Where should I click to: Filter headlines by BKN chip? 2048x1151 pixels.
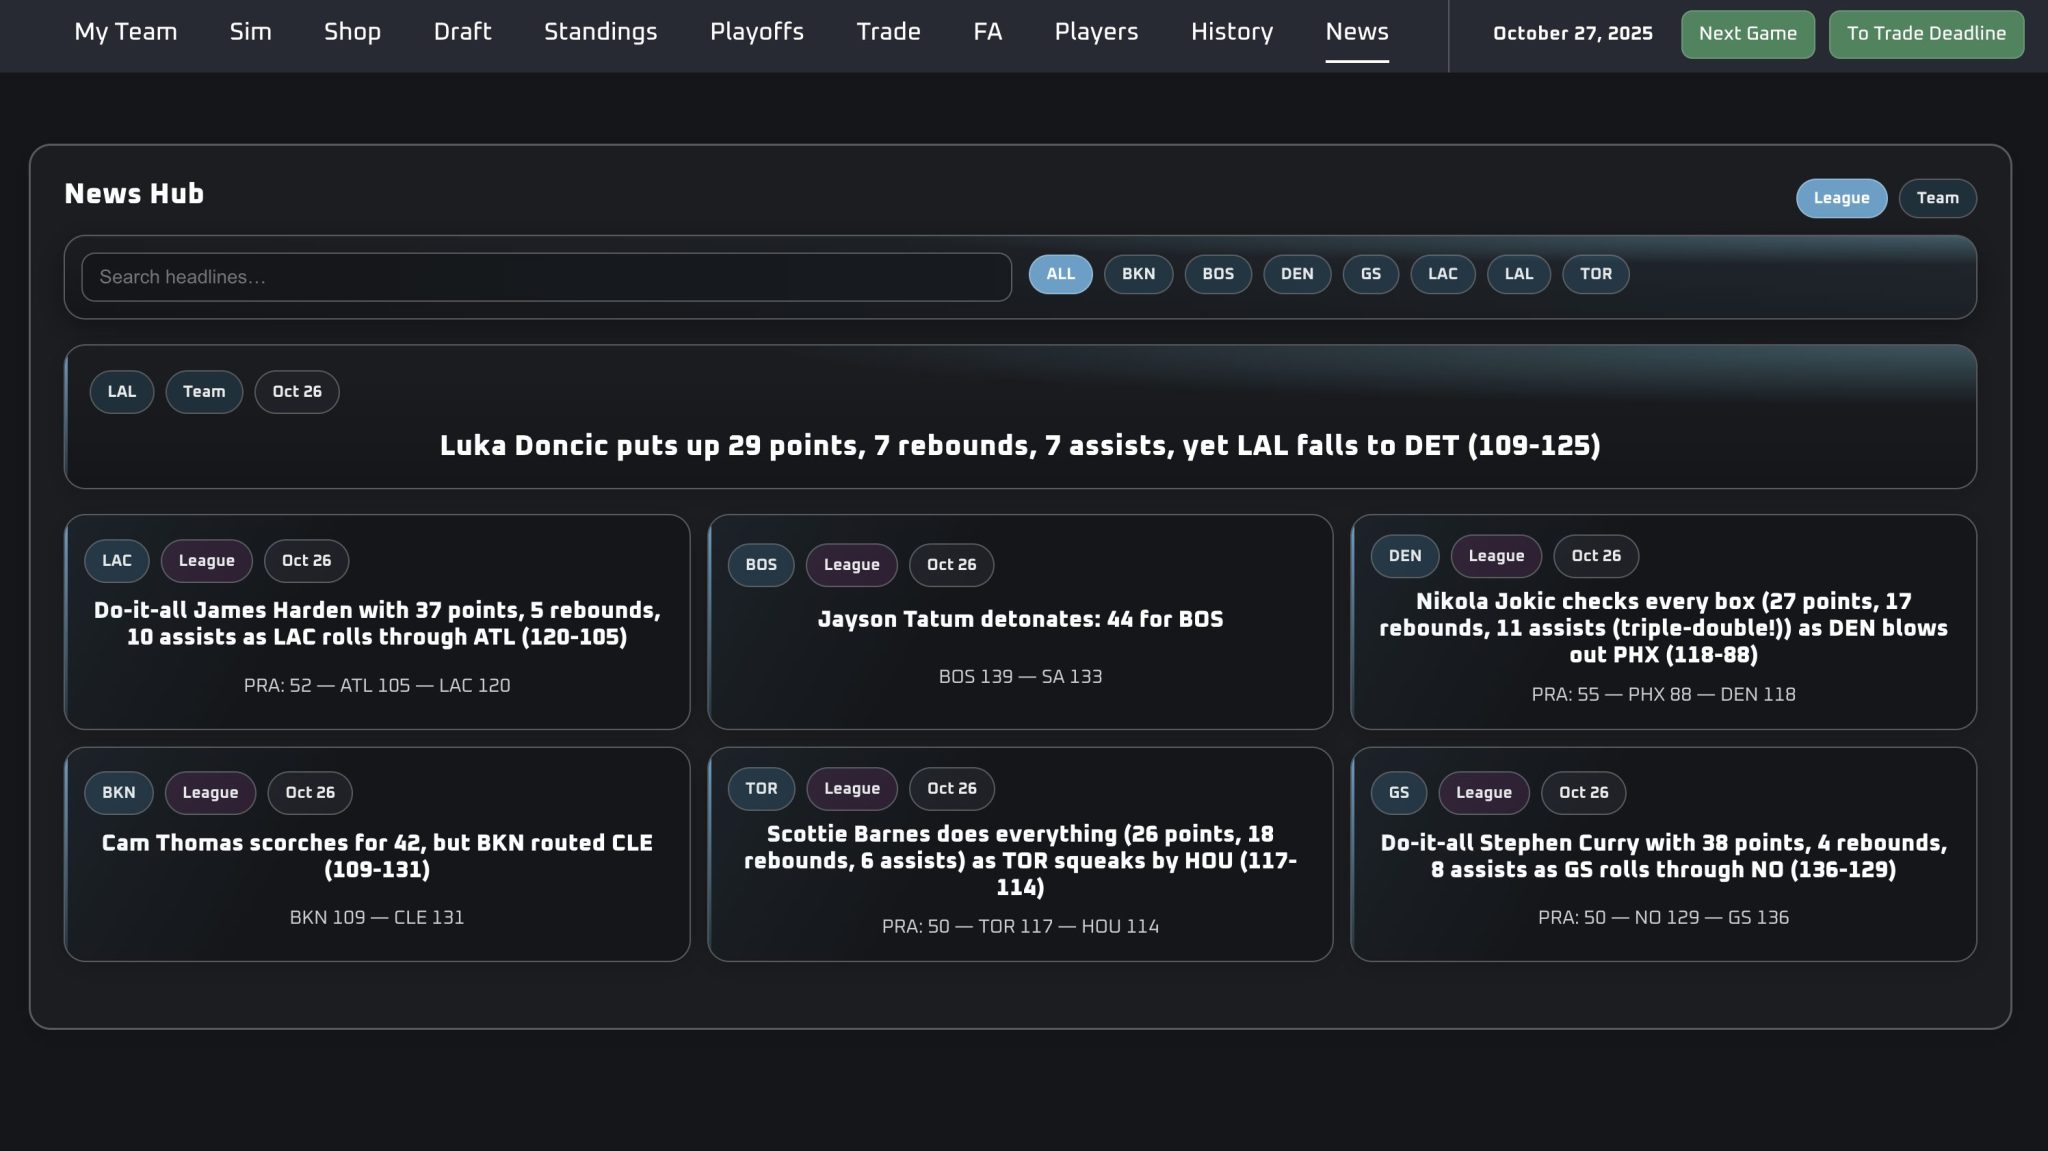(1138, 274)
